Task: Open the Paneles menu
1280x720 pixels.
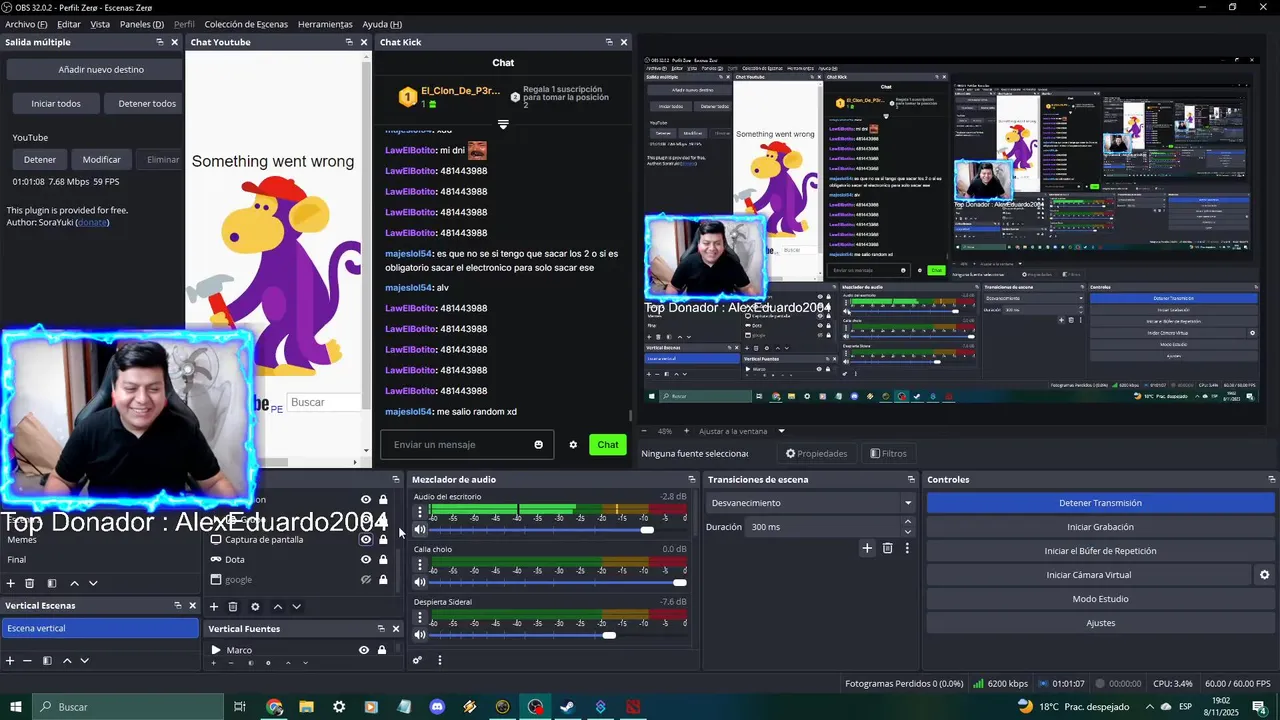Action: pos(142,24)
